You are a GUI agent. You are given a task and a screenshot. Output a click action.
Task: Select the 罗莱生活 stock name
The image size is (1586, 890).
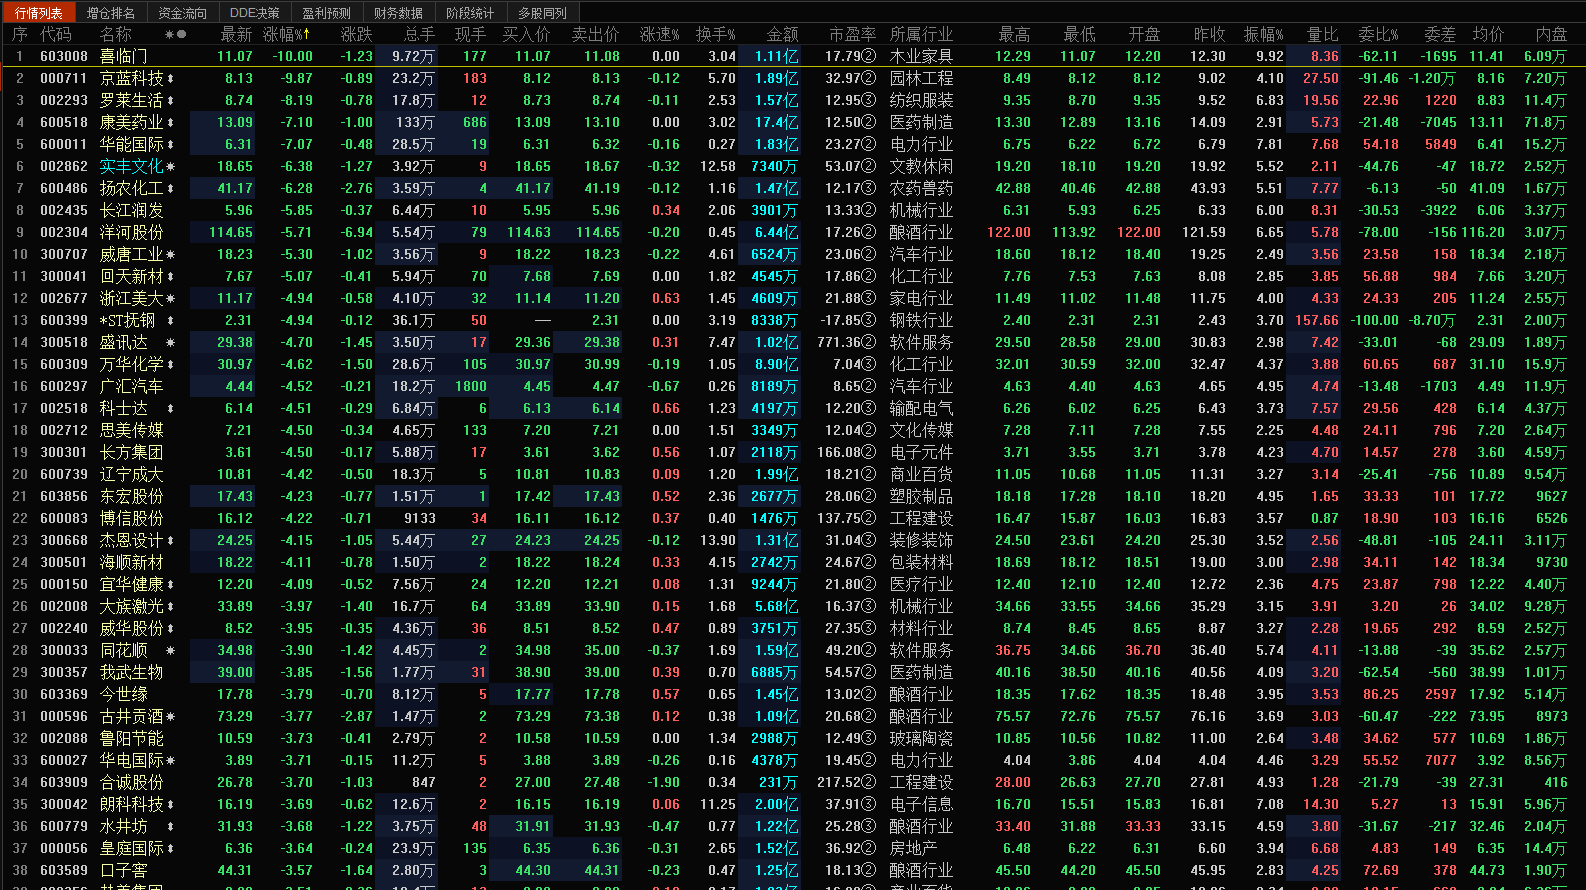[131, 100]
